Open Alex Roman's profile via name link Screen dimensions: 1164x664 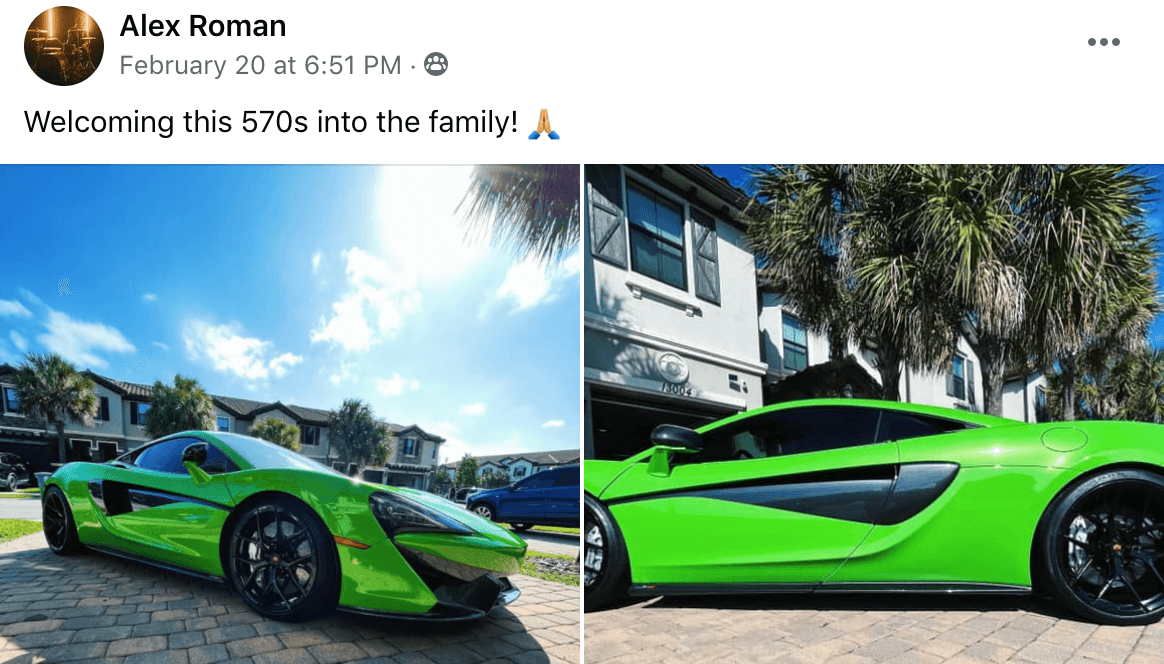[203, 26]
